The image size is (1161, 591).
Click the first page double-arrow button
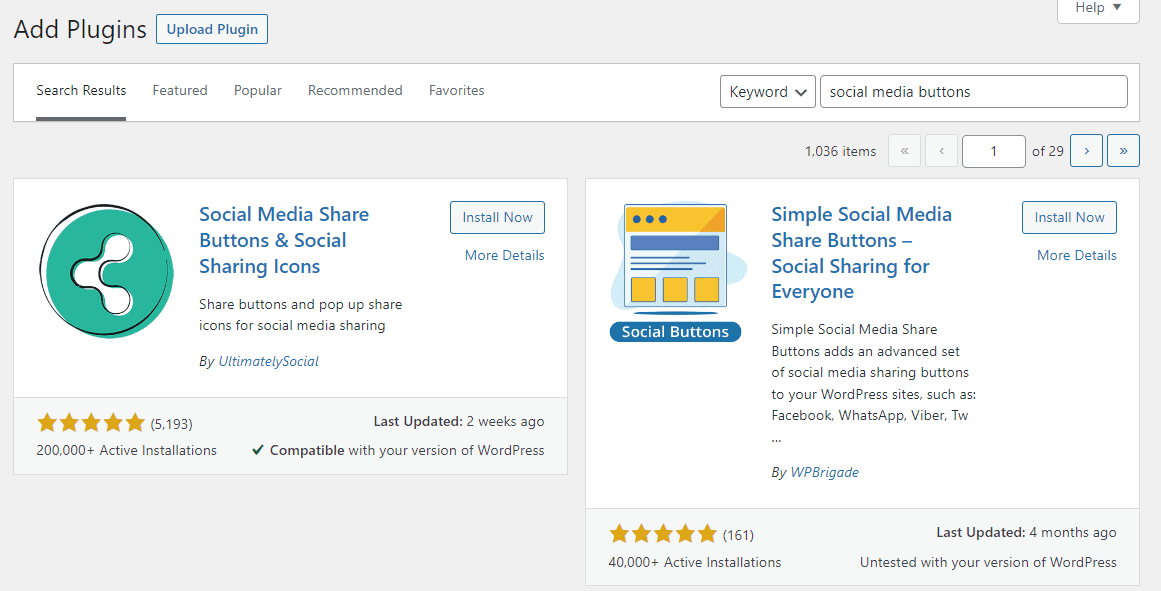pos(904,150)
